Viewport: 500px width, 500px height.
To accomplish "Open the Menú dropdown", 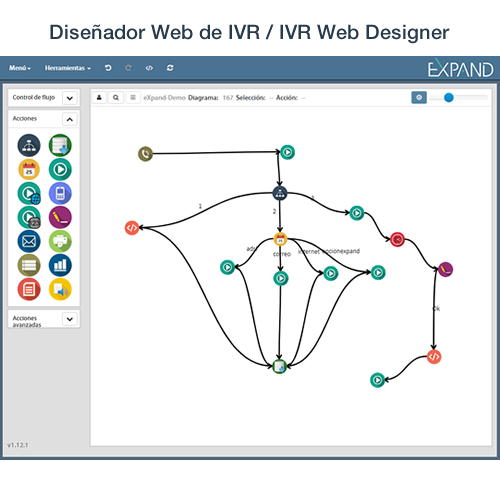I will (x=20, y=68).
